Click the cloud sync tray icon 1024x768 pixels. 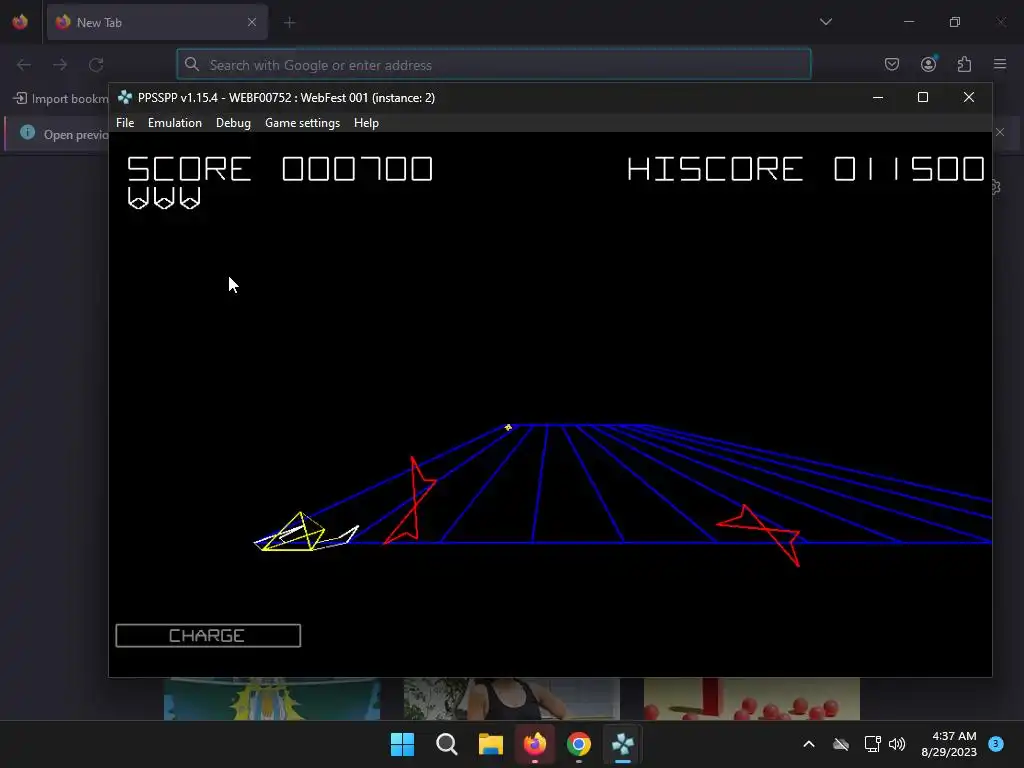coord(841,744)
